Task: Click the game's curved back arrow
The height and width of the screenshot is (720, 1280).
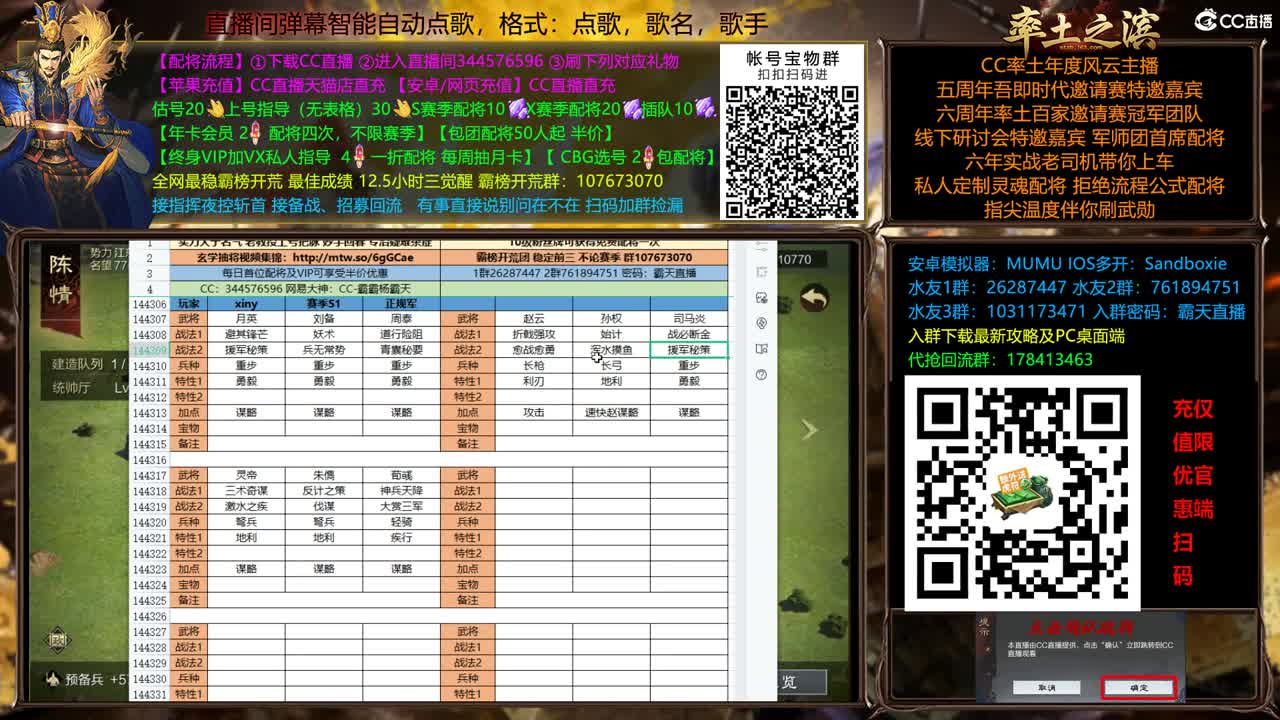Action: (x=815, y=298)
